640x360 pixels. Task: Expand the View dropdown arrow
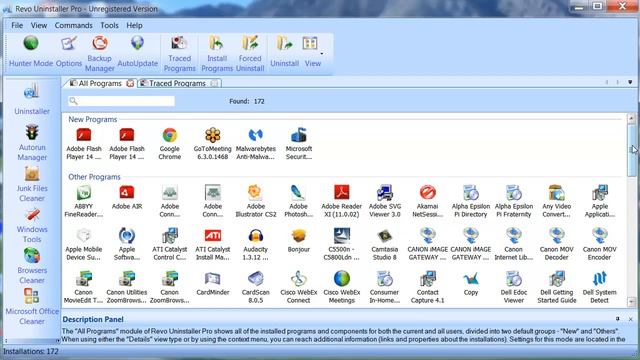(x=322, y=53)
